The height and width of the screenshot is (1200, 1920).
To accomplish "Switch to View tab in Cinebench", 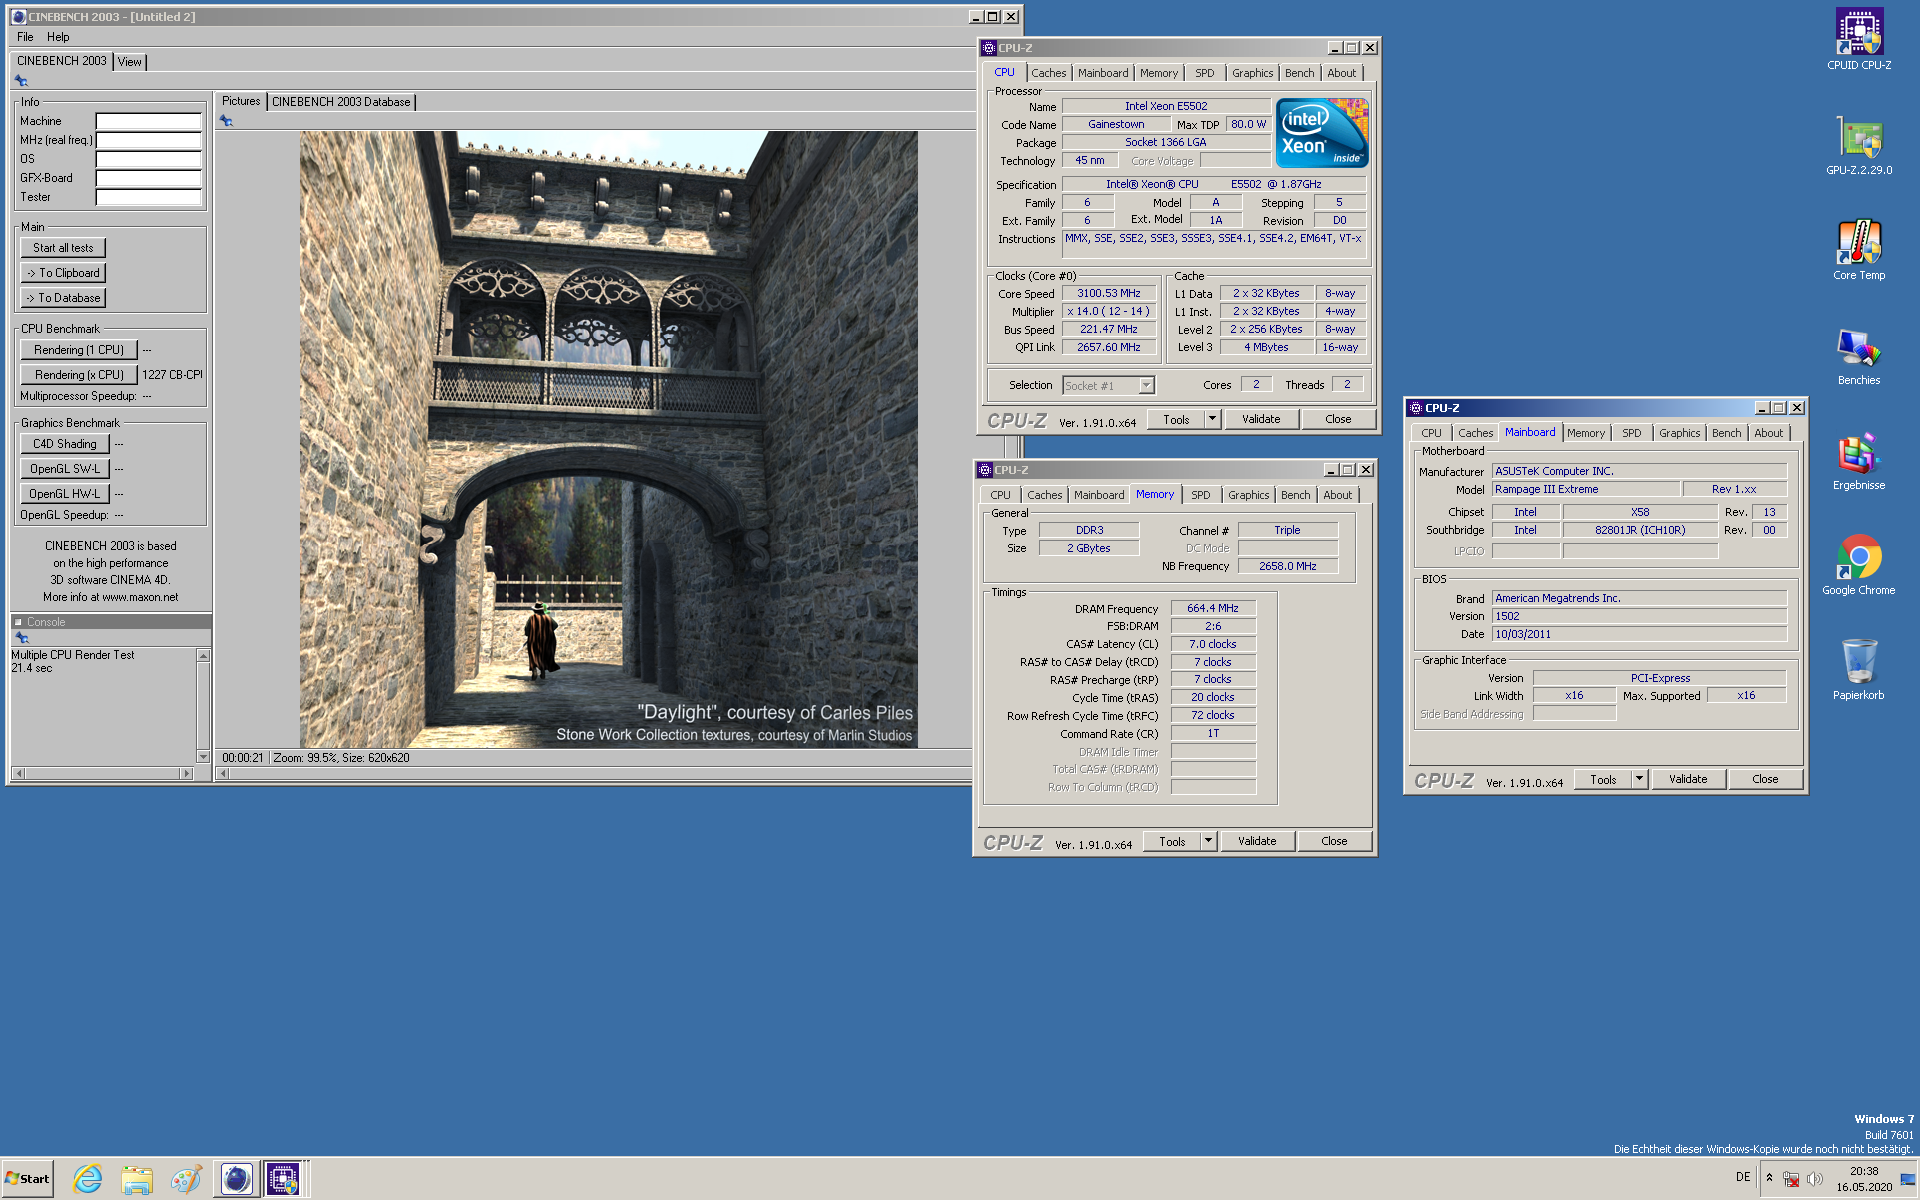I will point(130,62).
